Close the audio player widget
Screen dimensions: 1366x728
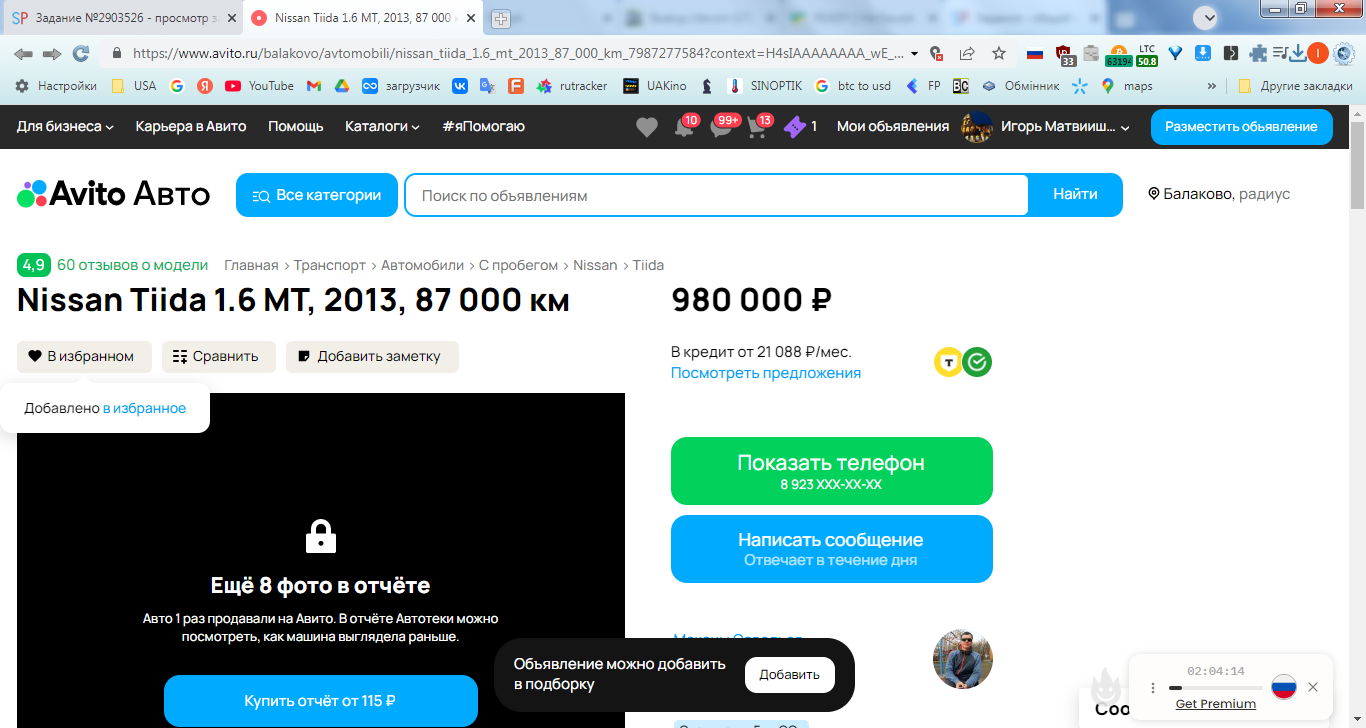[x=1313, y=687]
